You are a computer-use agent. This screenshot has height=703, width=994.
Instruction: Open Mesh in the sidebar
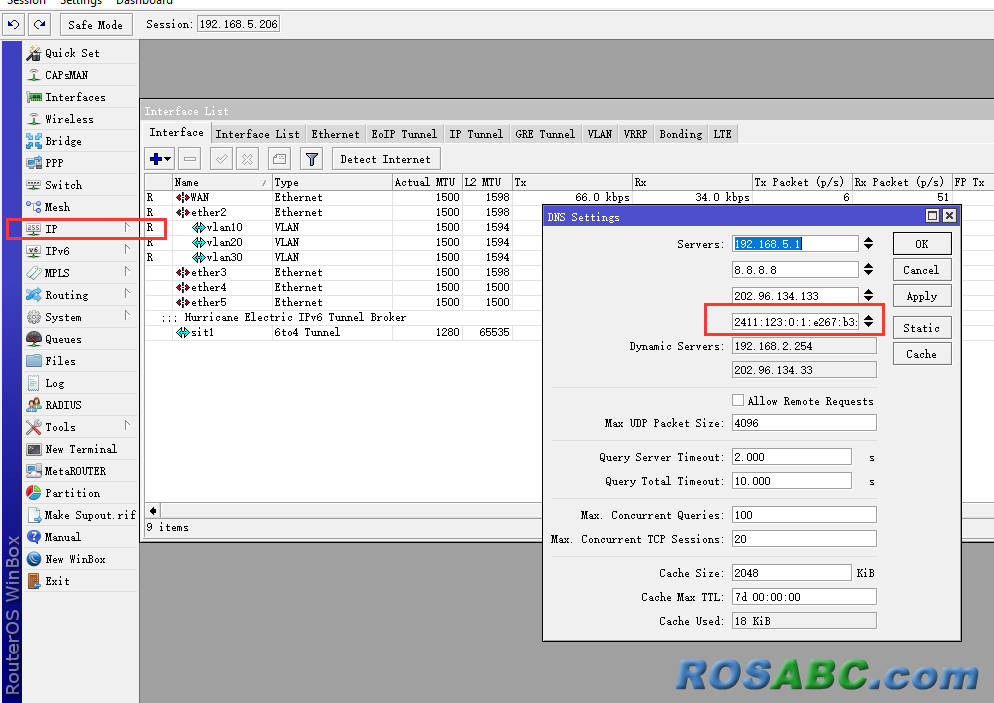pos(81,207)
